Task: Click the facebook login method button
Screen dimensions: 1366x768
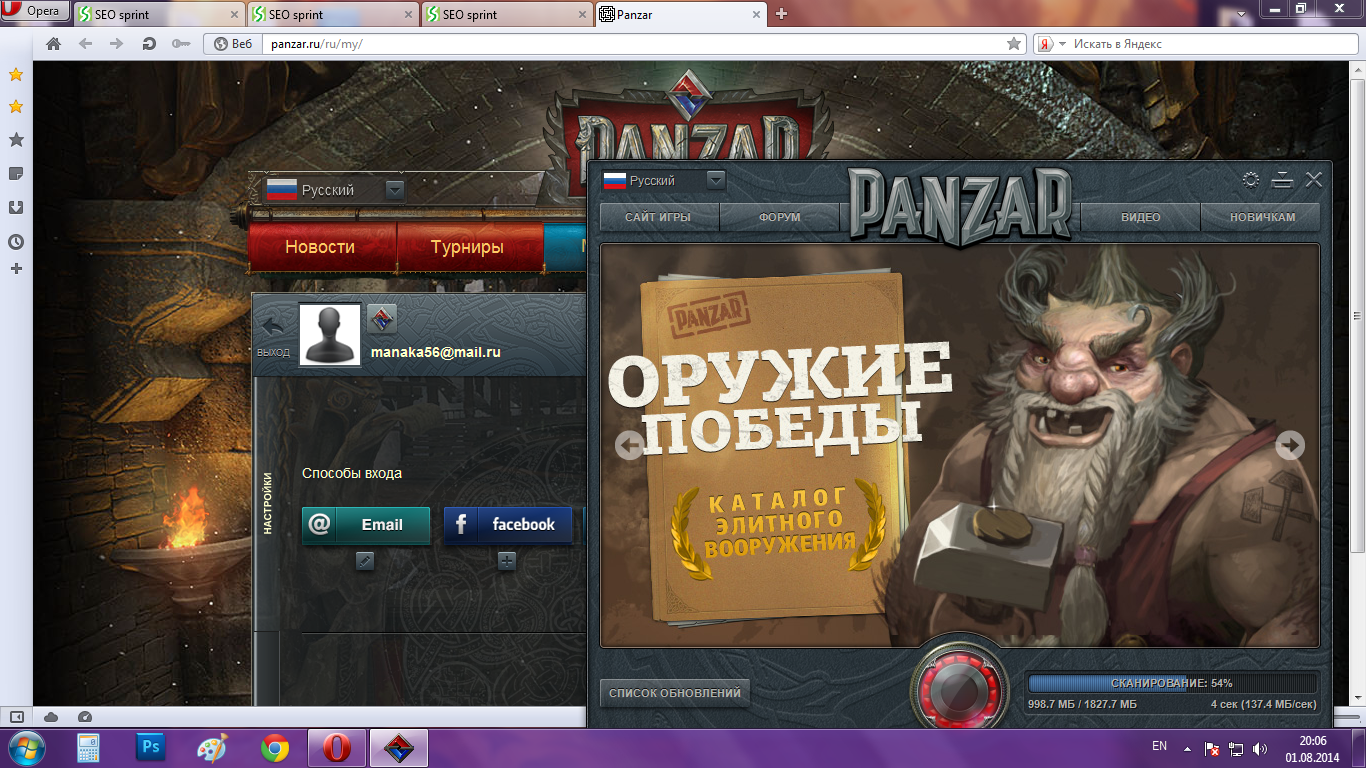Action: tap(507, 525)
